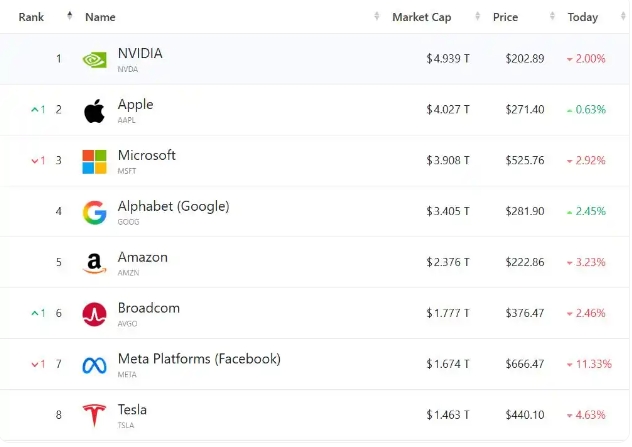Click the NVIDIA logo icon
Image resolution: width=632 pixels, height=447 pixels.
[x=94, y=59]
